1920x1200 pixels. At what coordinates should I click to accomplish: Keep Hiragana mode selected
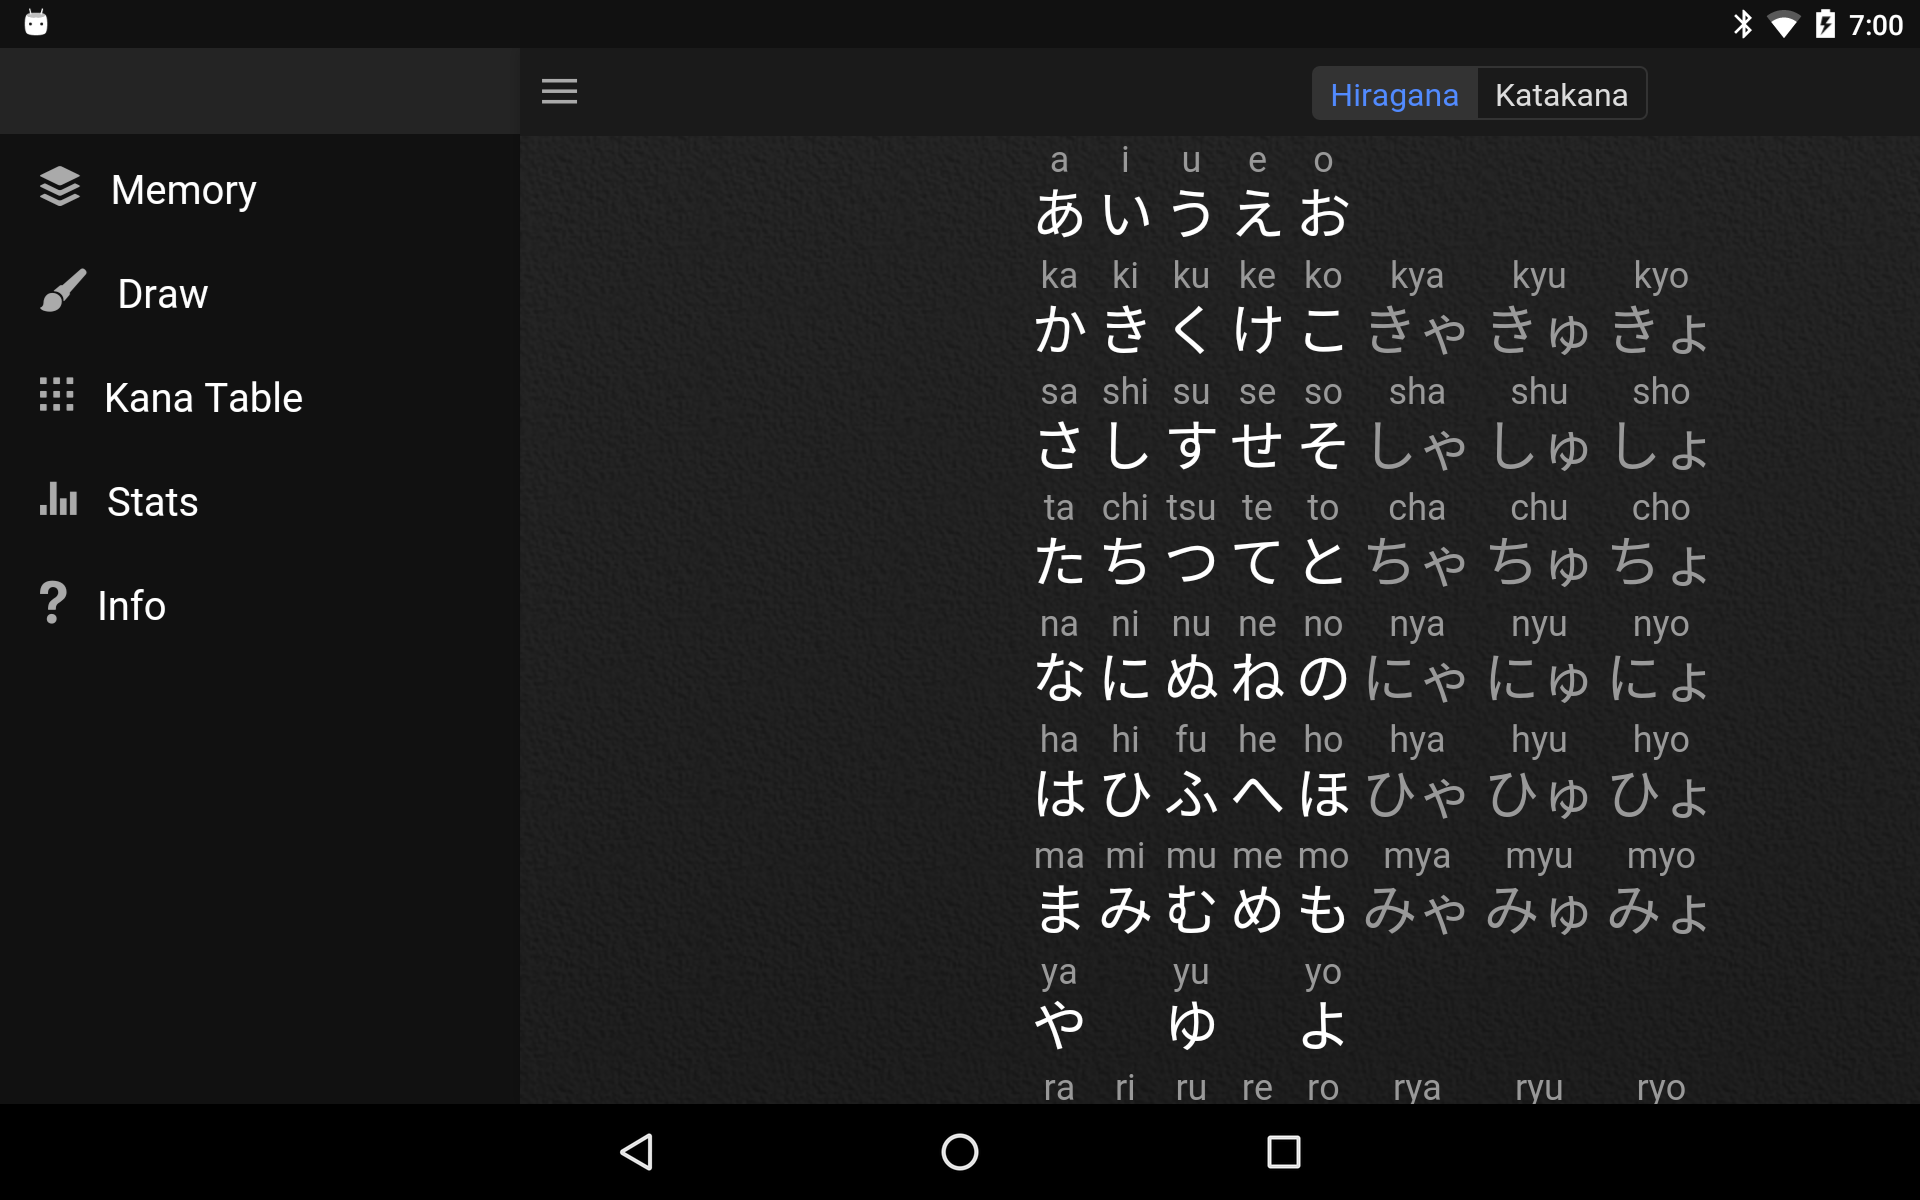click(1394, 93)
